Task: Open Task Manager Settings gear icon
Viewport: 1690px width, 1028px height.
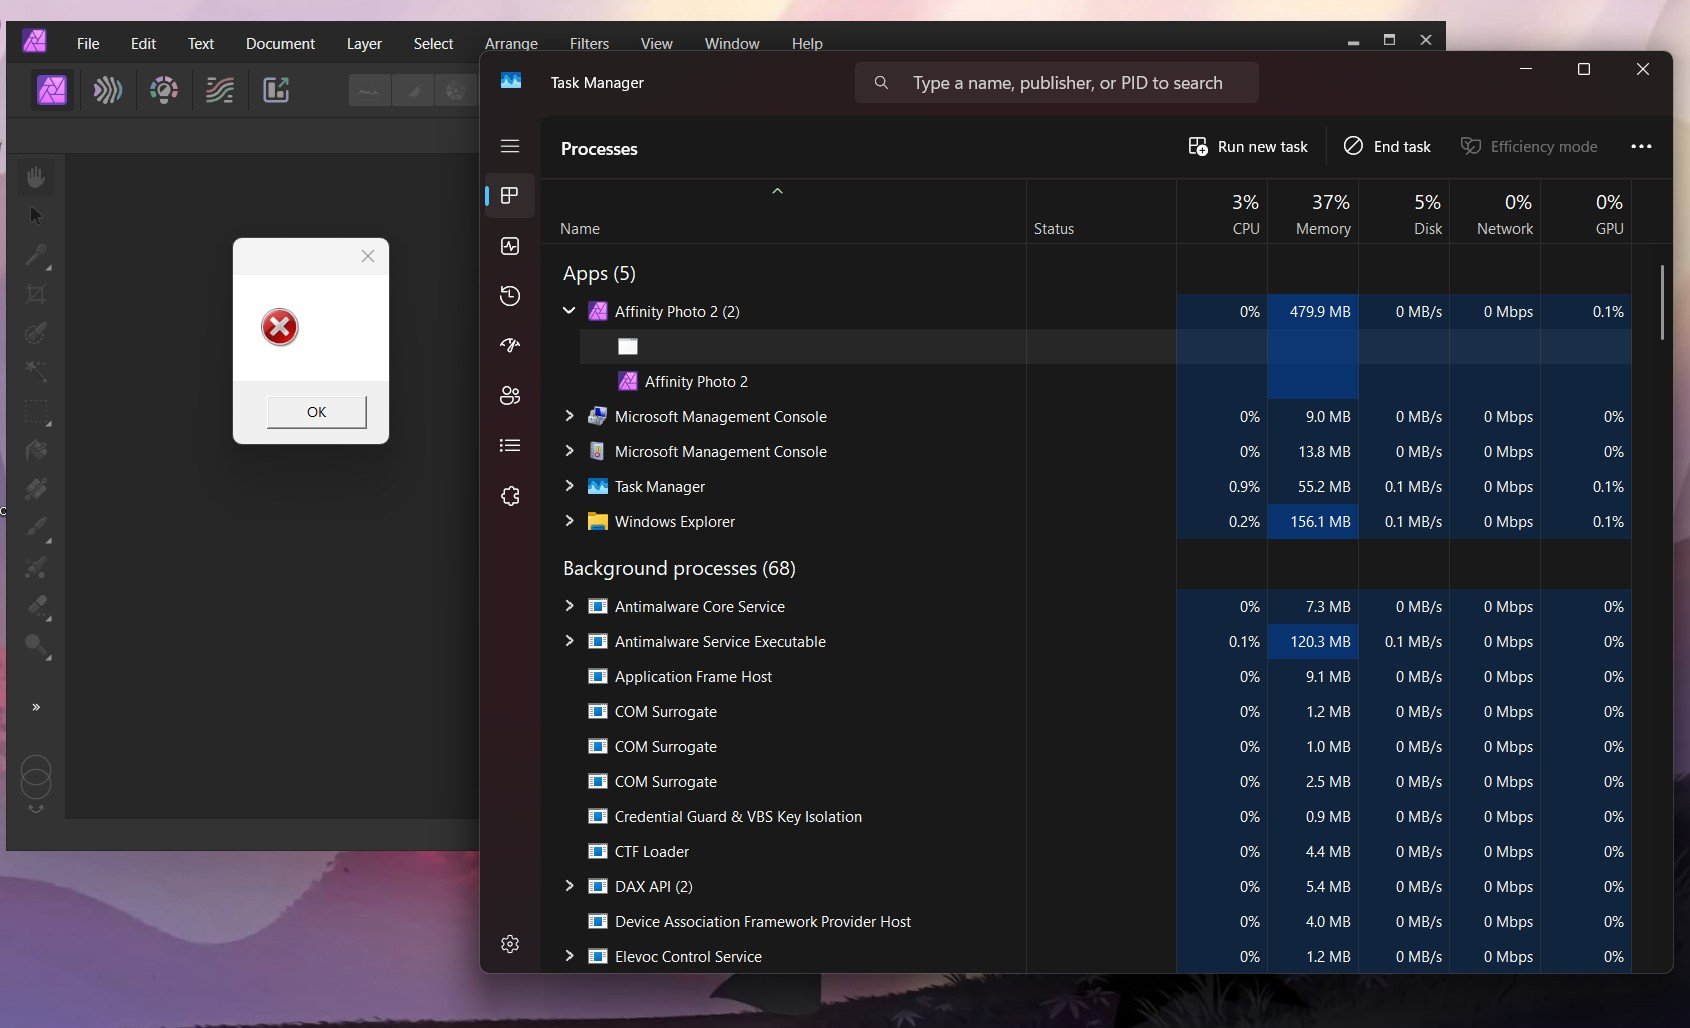Action: point(510,944)
